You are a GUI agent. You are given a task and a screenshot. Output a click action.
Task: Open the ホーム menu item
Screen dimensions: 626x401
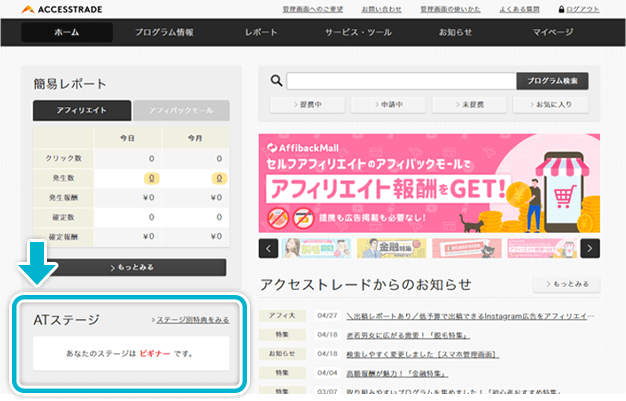67,32
